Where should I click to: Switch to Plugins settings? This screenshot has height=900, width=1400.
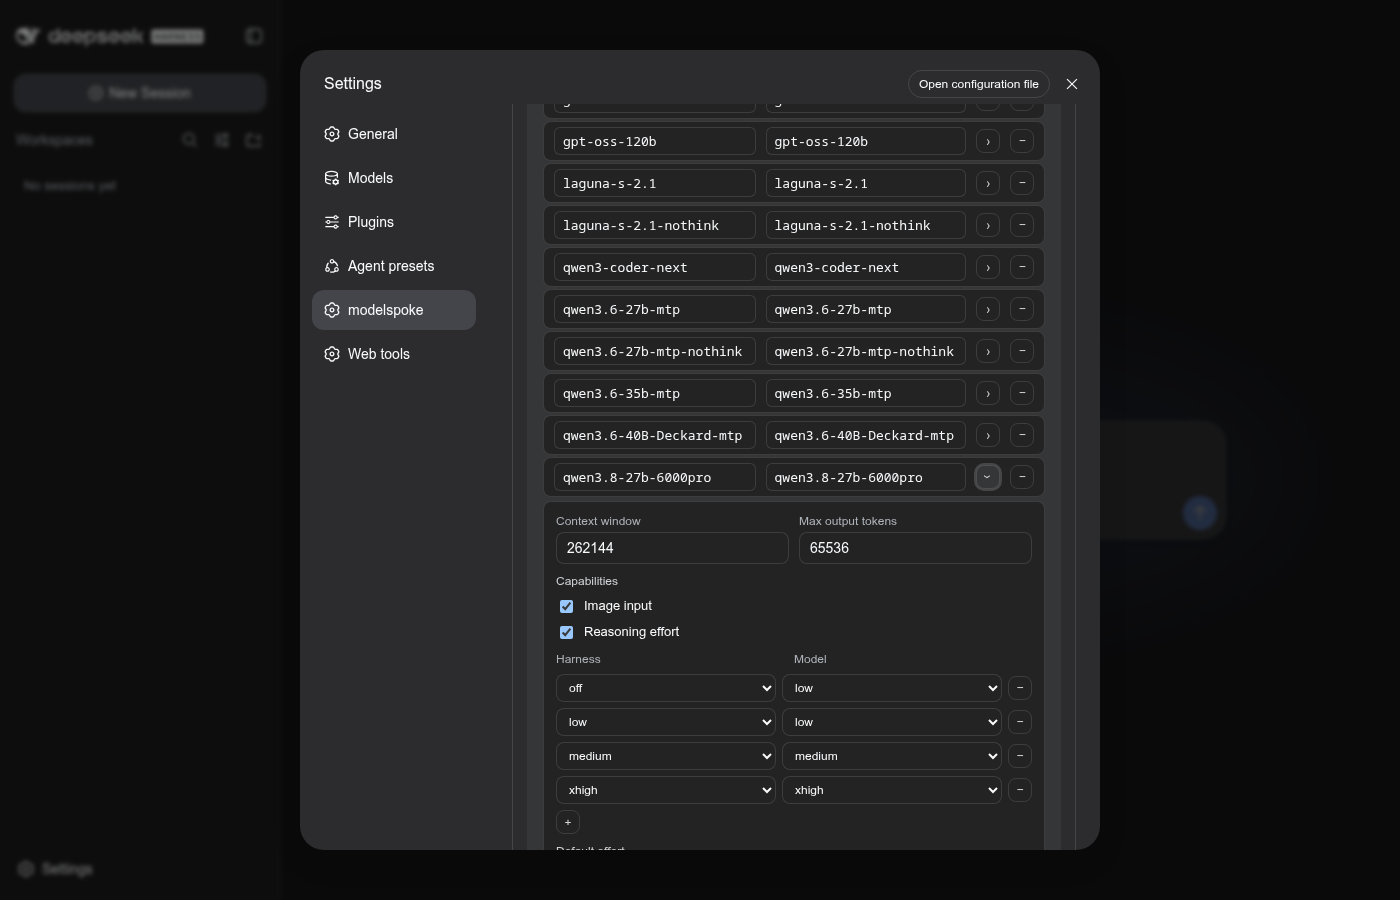tap(394, 222)
